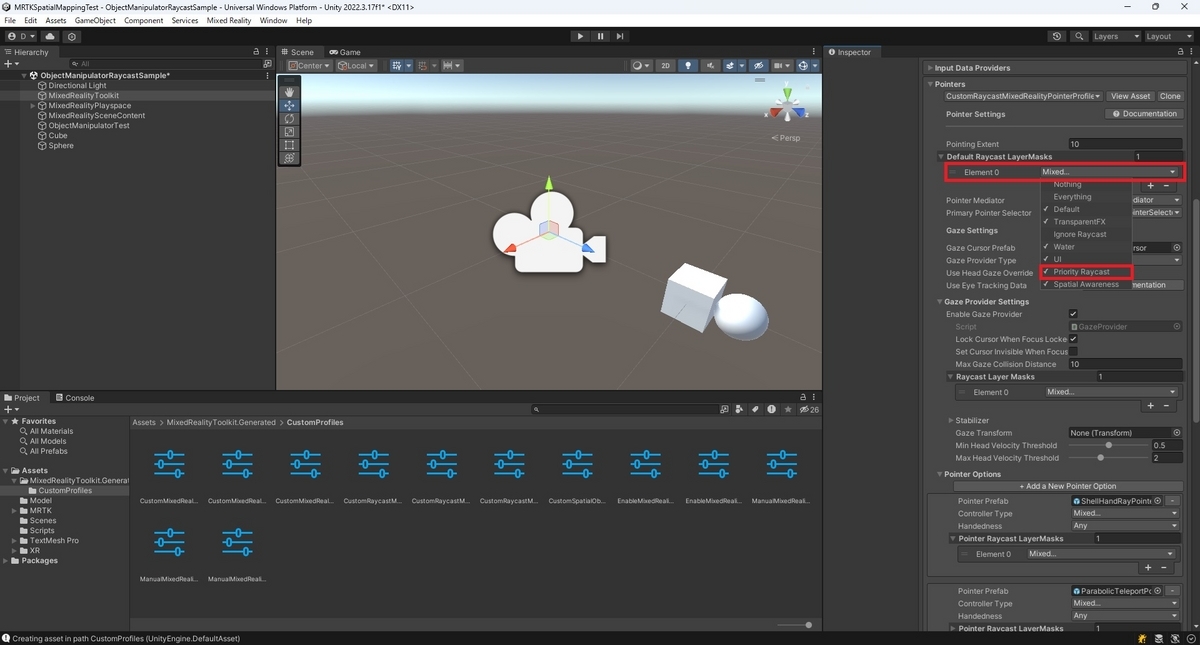Open the Documentation button
The height and width of the screenshot is (645, 1200).
1144,114
